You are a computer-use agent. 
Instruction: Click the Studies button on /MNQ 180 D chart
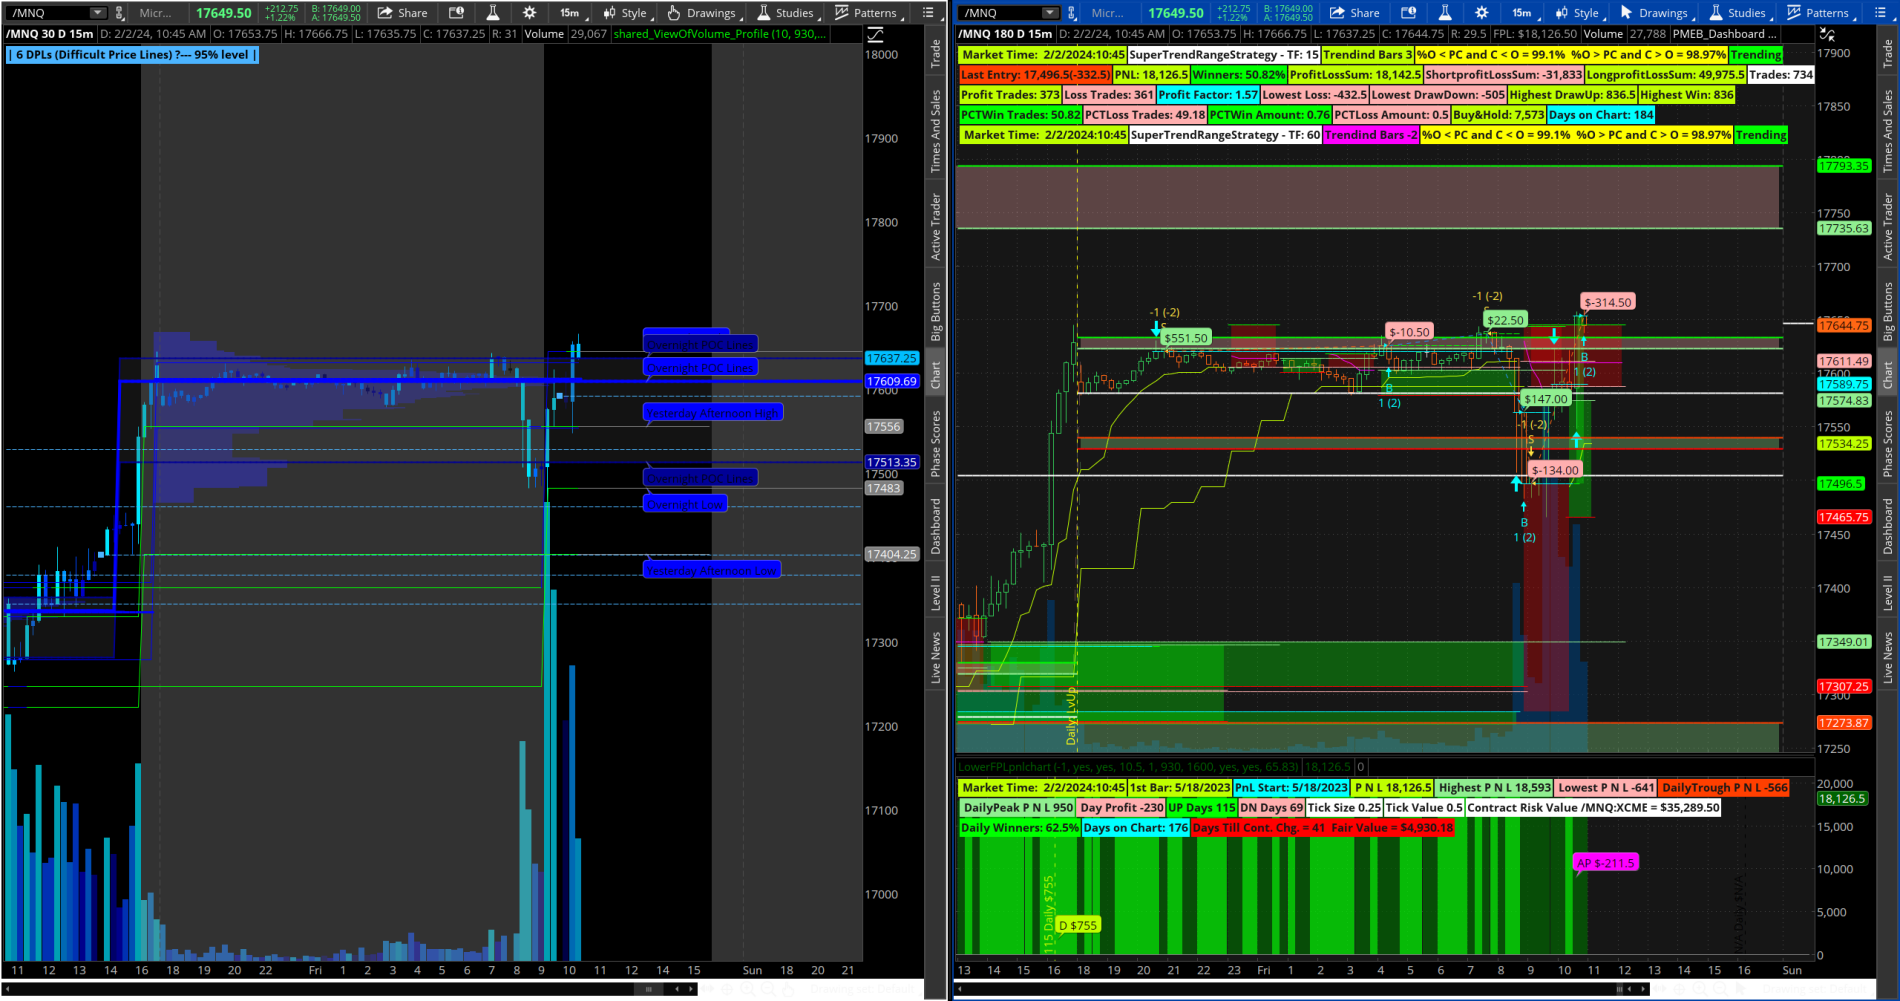(x=1738, y=13)
